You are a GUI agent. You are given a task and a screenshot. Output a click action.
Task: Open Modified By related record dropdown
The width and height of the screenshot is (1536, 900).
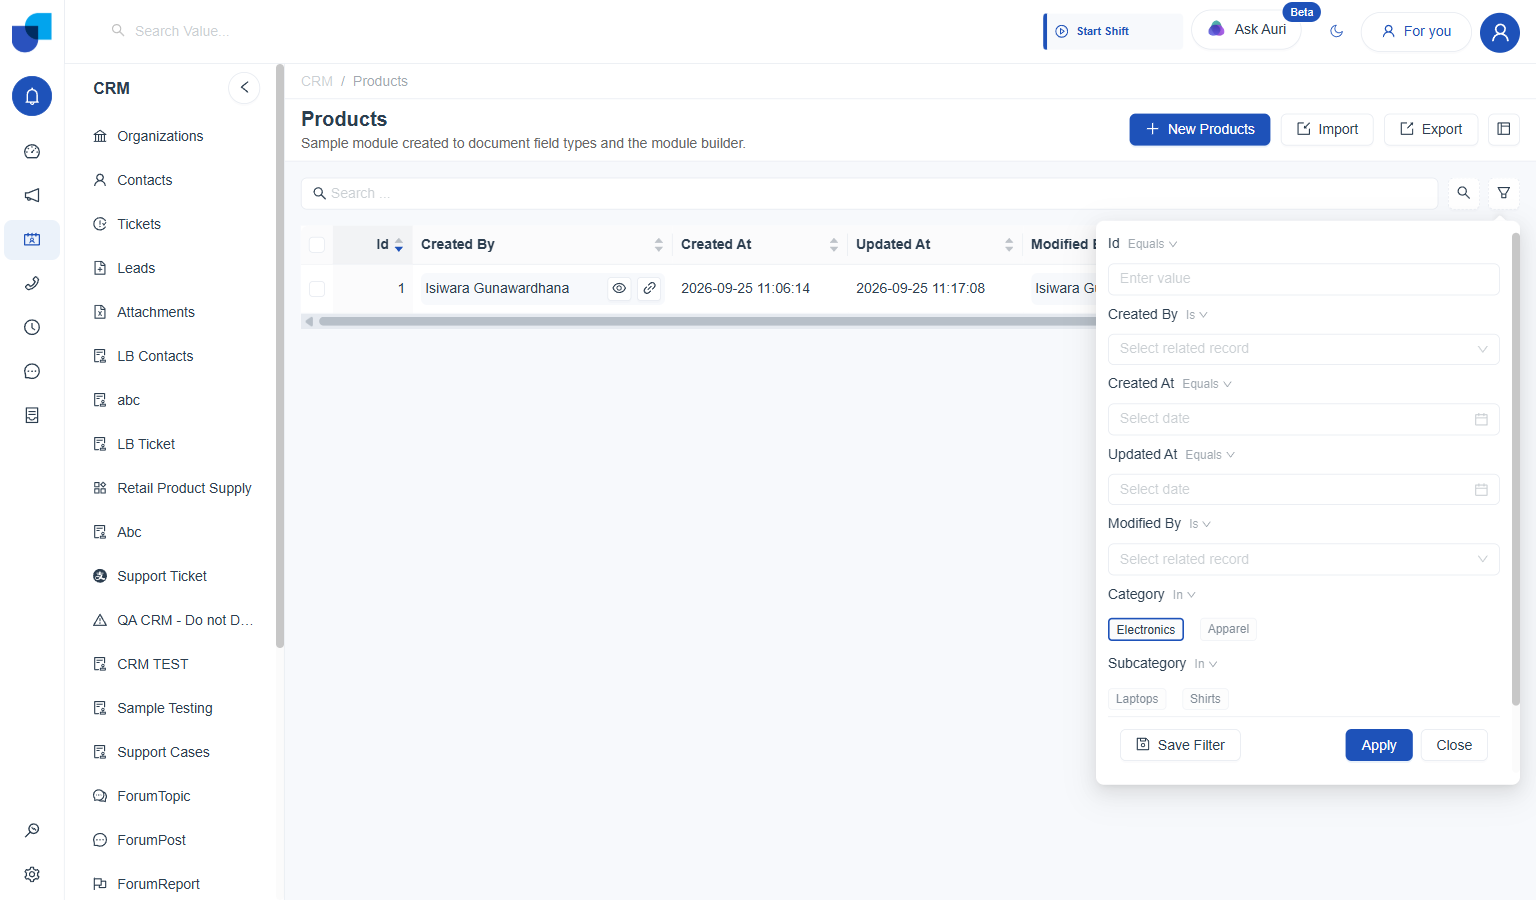1304,559
